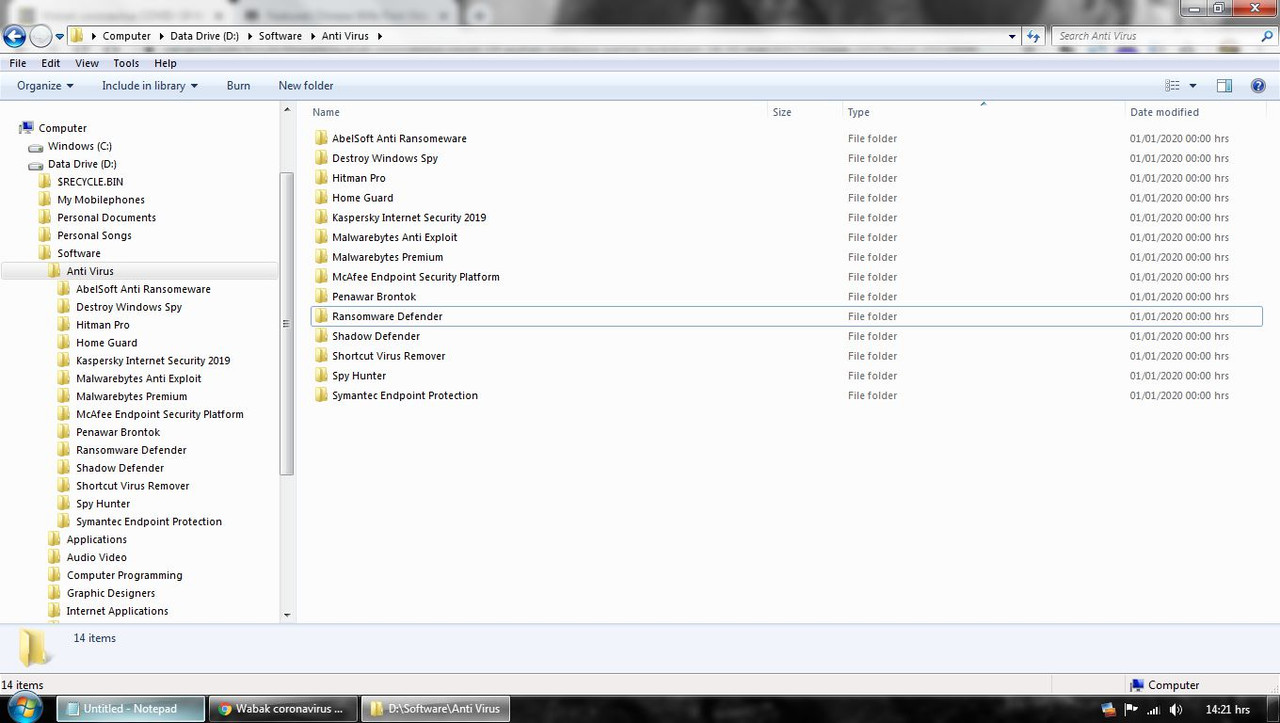Switch to Untitled - Notepad taskbar button
The width and height of the screenshot is (1280, 723).
click(130, 709)
